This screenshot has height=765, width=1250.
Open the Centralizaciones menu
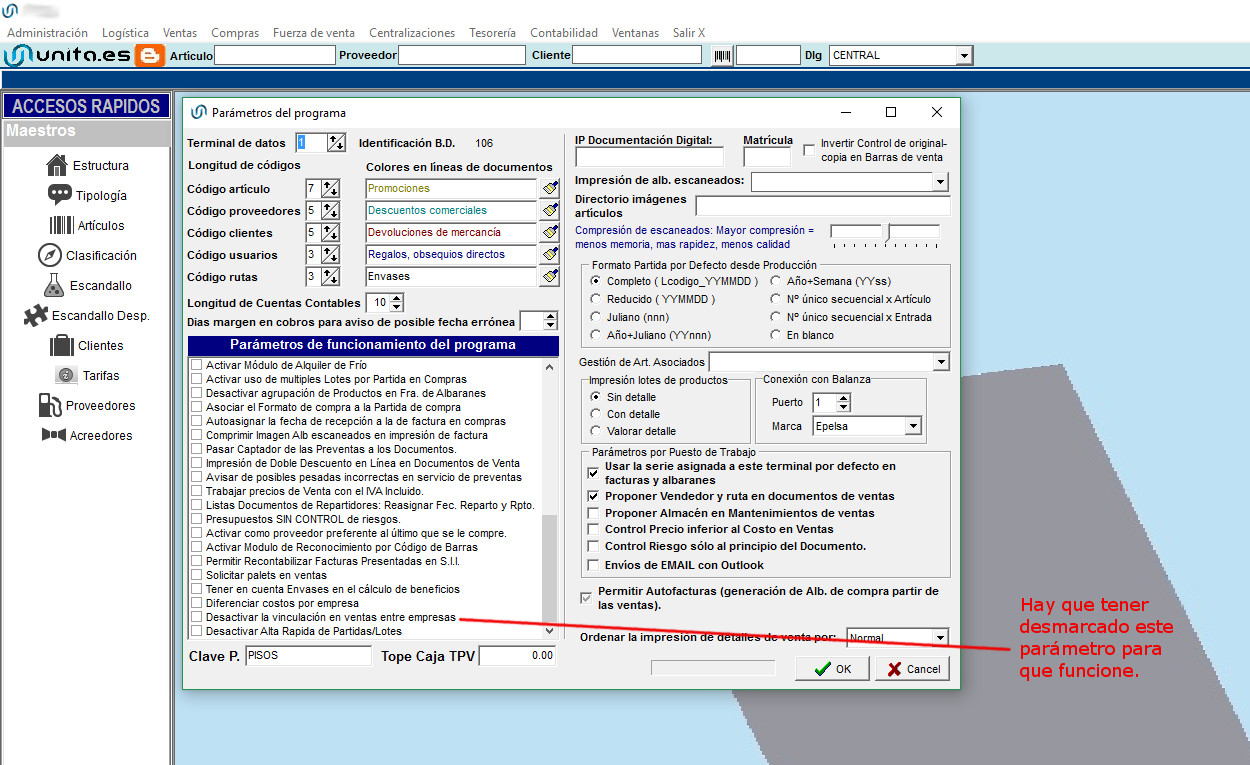(x=412, y=33)
